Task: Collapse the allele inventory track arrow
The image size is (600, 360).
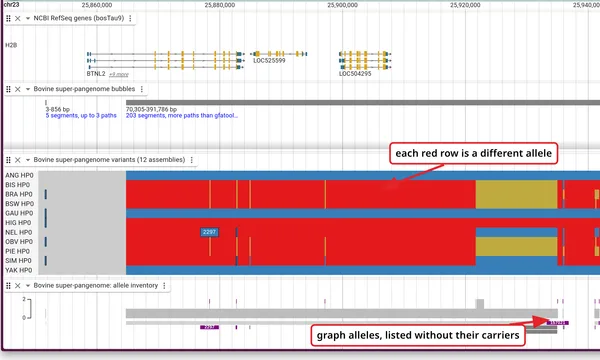Action: [x=28, y=286]
